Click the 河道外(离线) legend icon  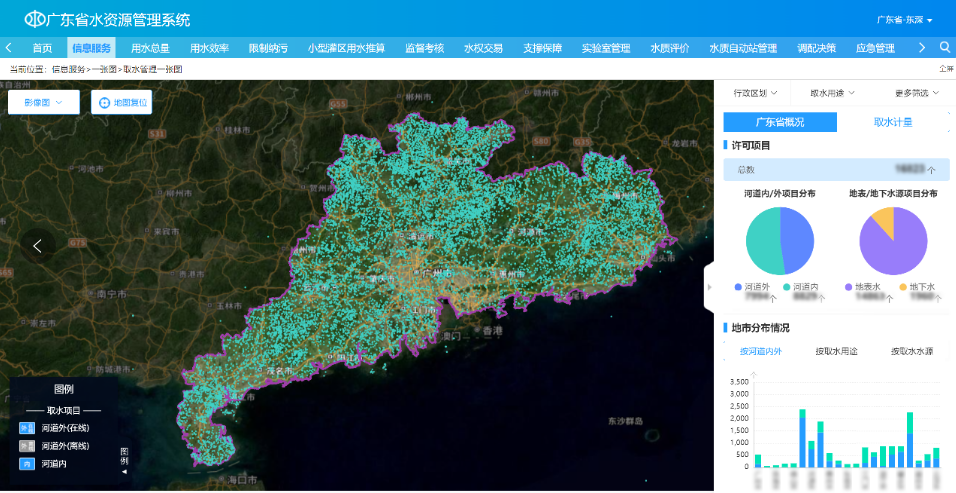[x=27, y=446]
